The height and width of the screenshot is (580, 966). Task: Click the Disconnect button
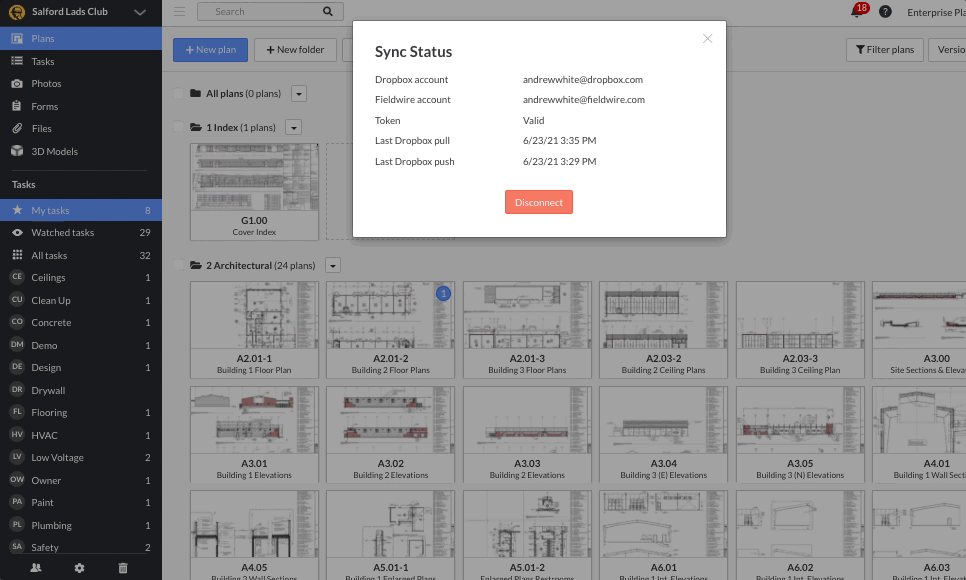tap(538, 202)
